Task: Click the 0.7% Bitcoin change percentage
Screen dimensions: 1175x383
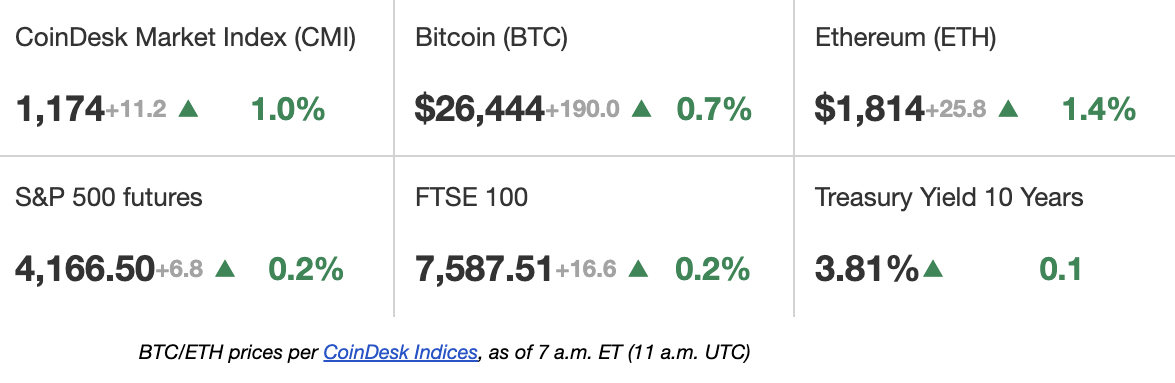Action: tap(714, 109)
